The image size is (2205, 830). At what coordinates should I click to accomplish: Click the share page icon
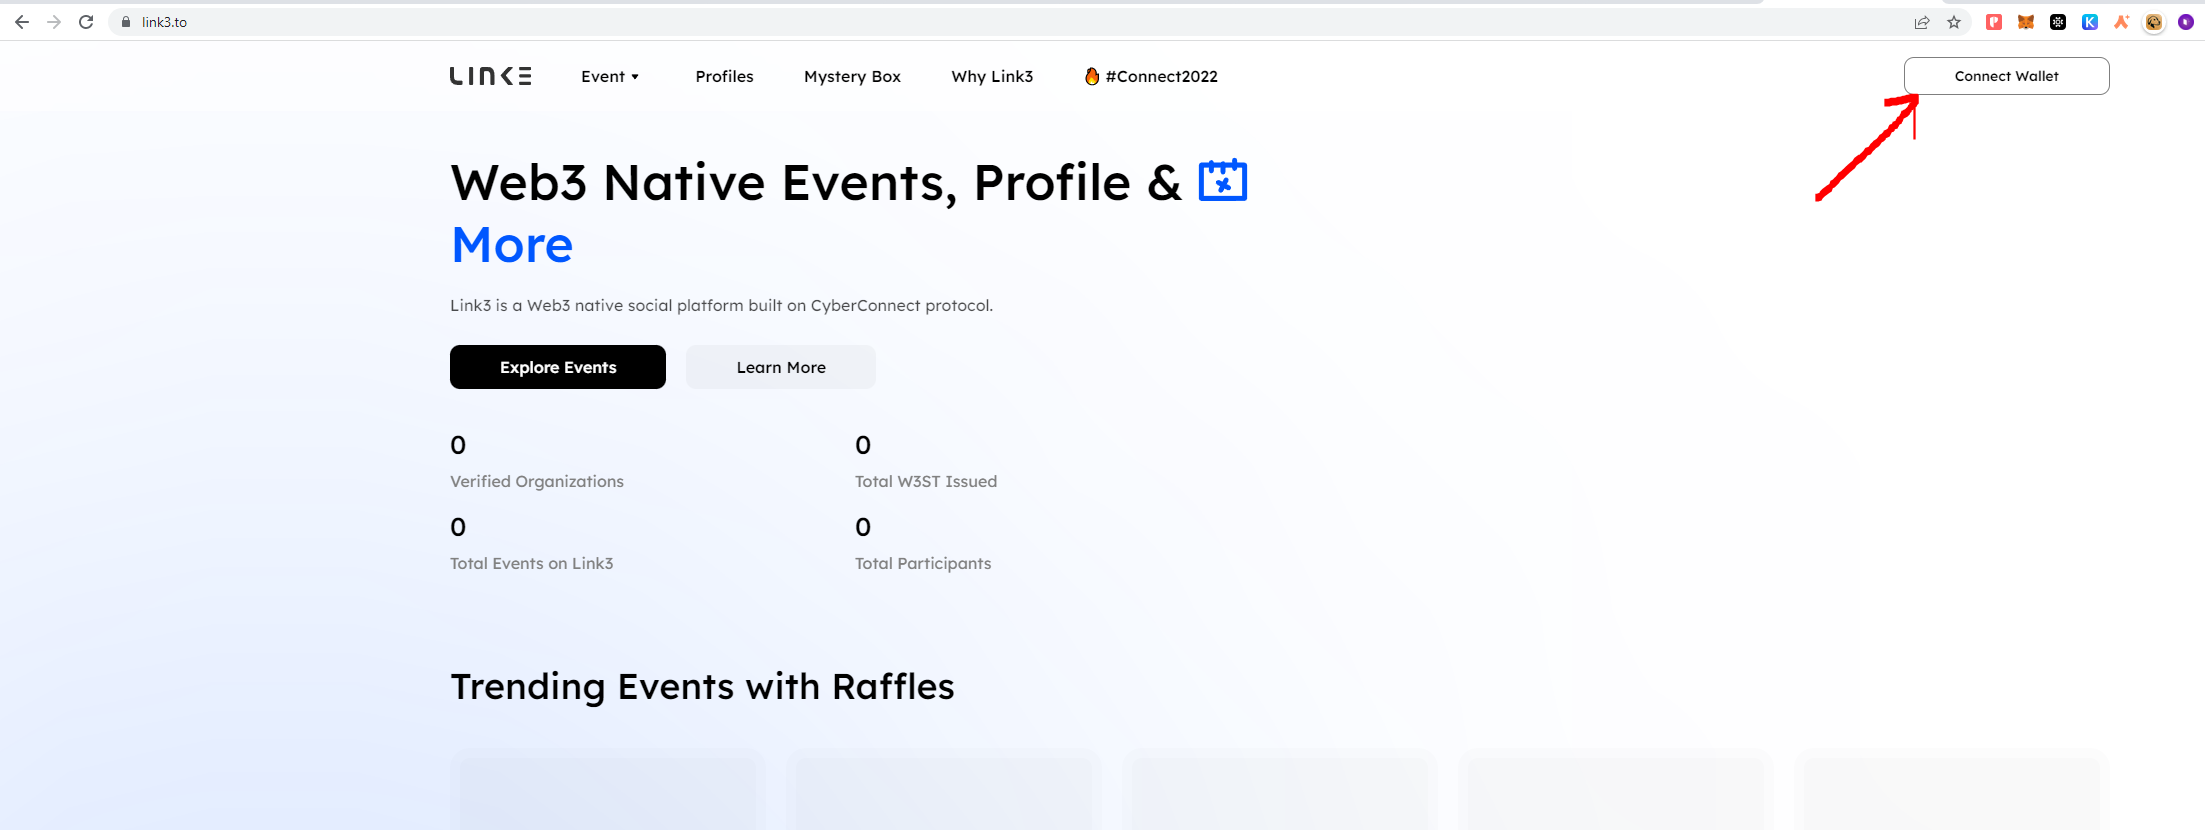(1922, 22)
